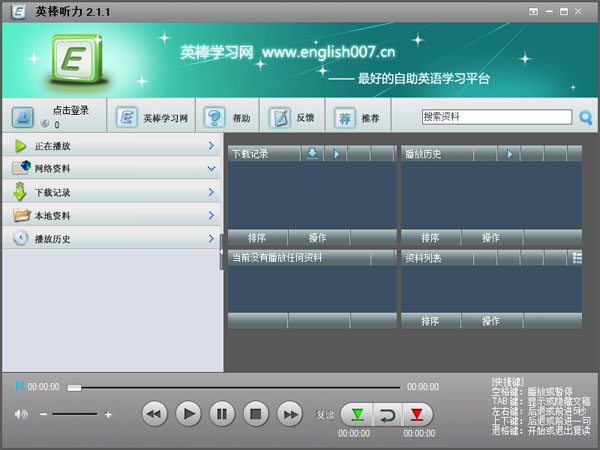The width and height of the screenshot is (600, 450).
Task: Click the play button
Action: (x=189, y=414)
